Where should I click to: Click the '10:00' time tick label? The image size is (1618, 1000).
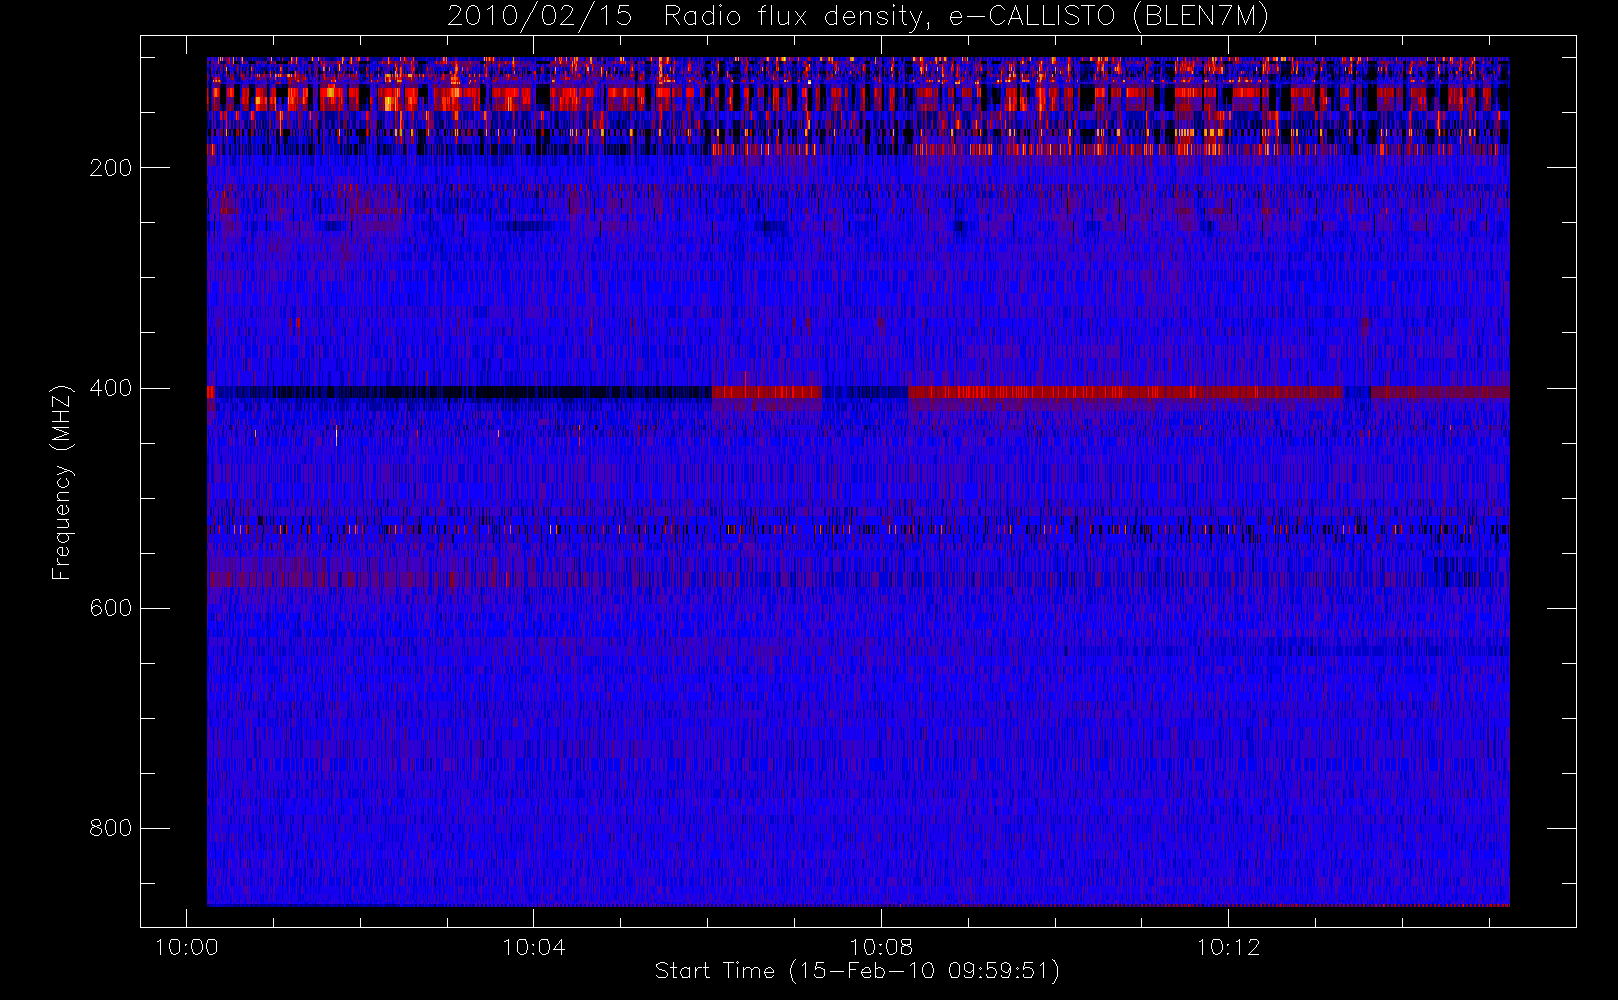tap(186, 947)
